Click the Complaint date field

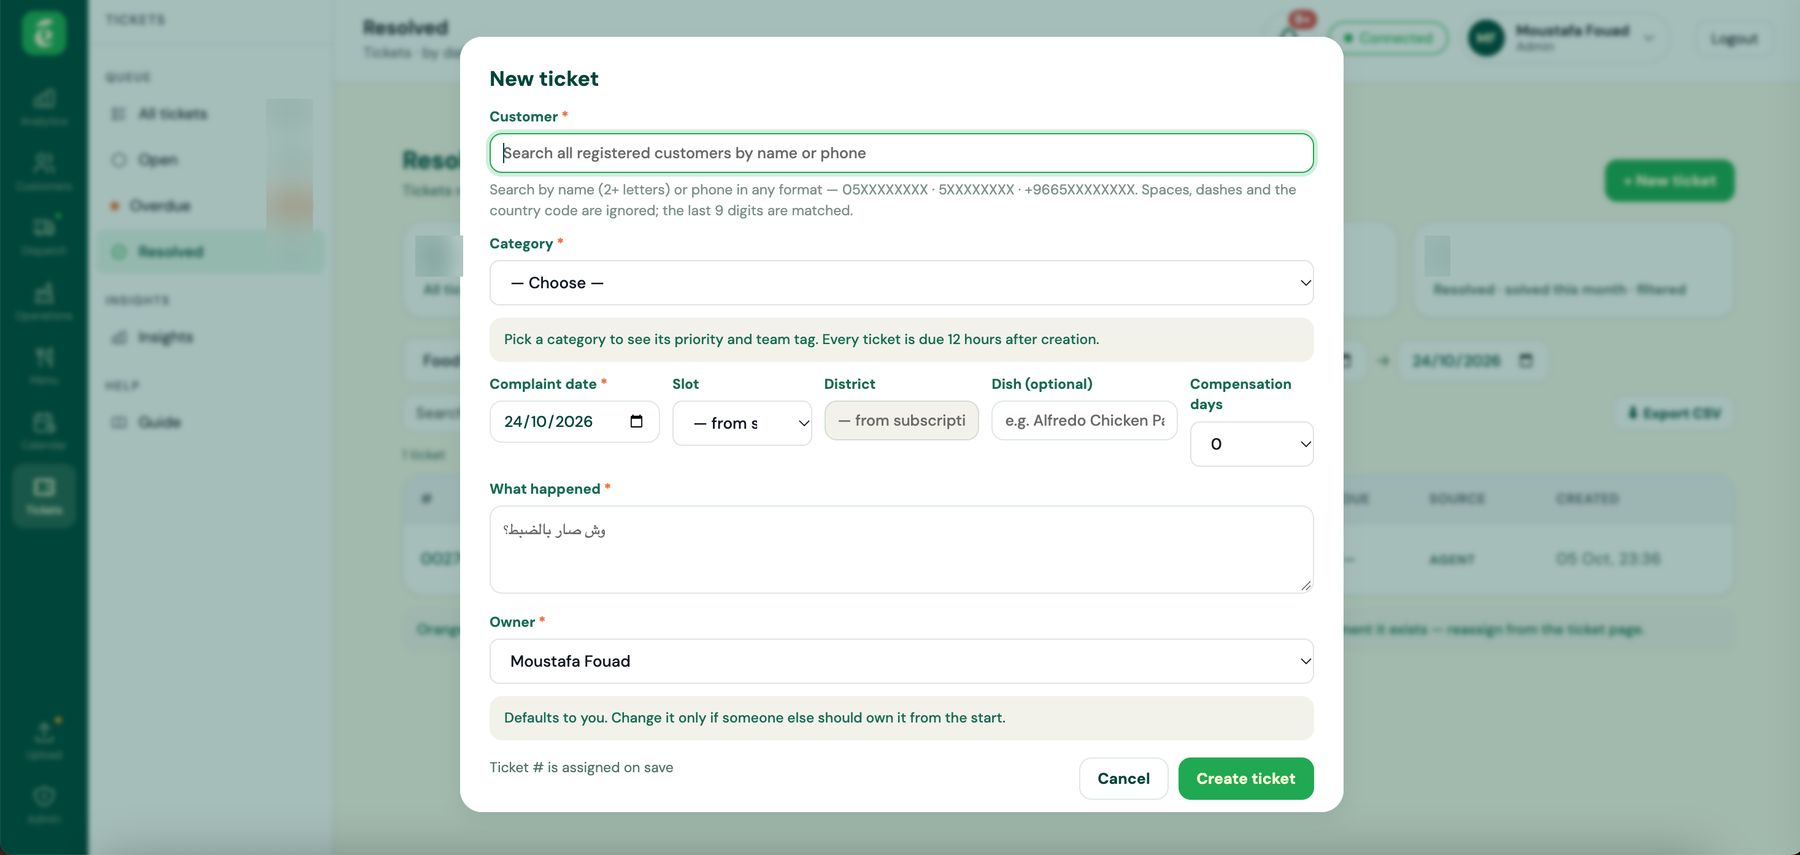point(574,421)
